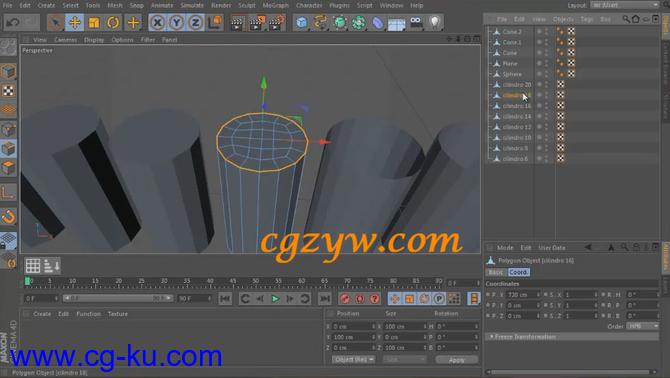Click the timeline preview range slider
Image resolution: width=670 pixels, height=378 pixels.
point(118,298)
